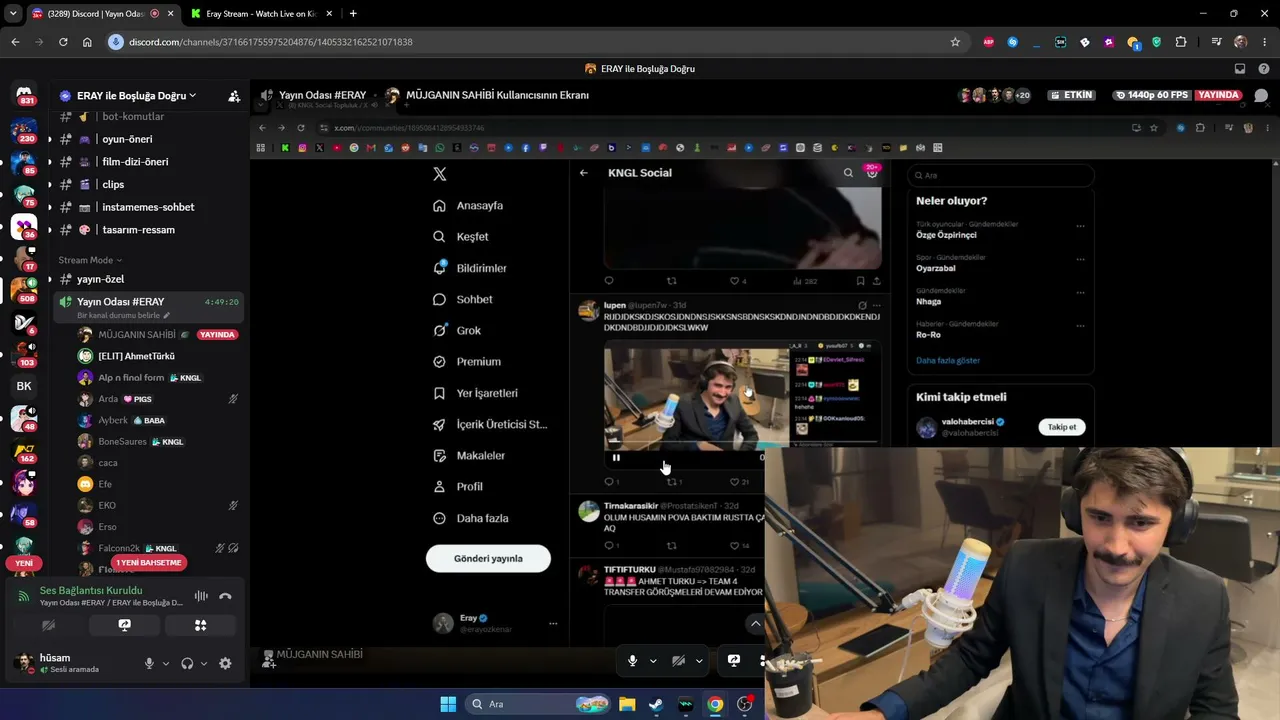Toggle screen share in stream control bar

coord(734,661)
